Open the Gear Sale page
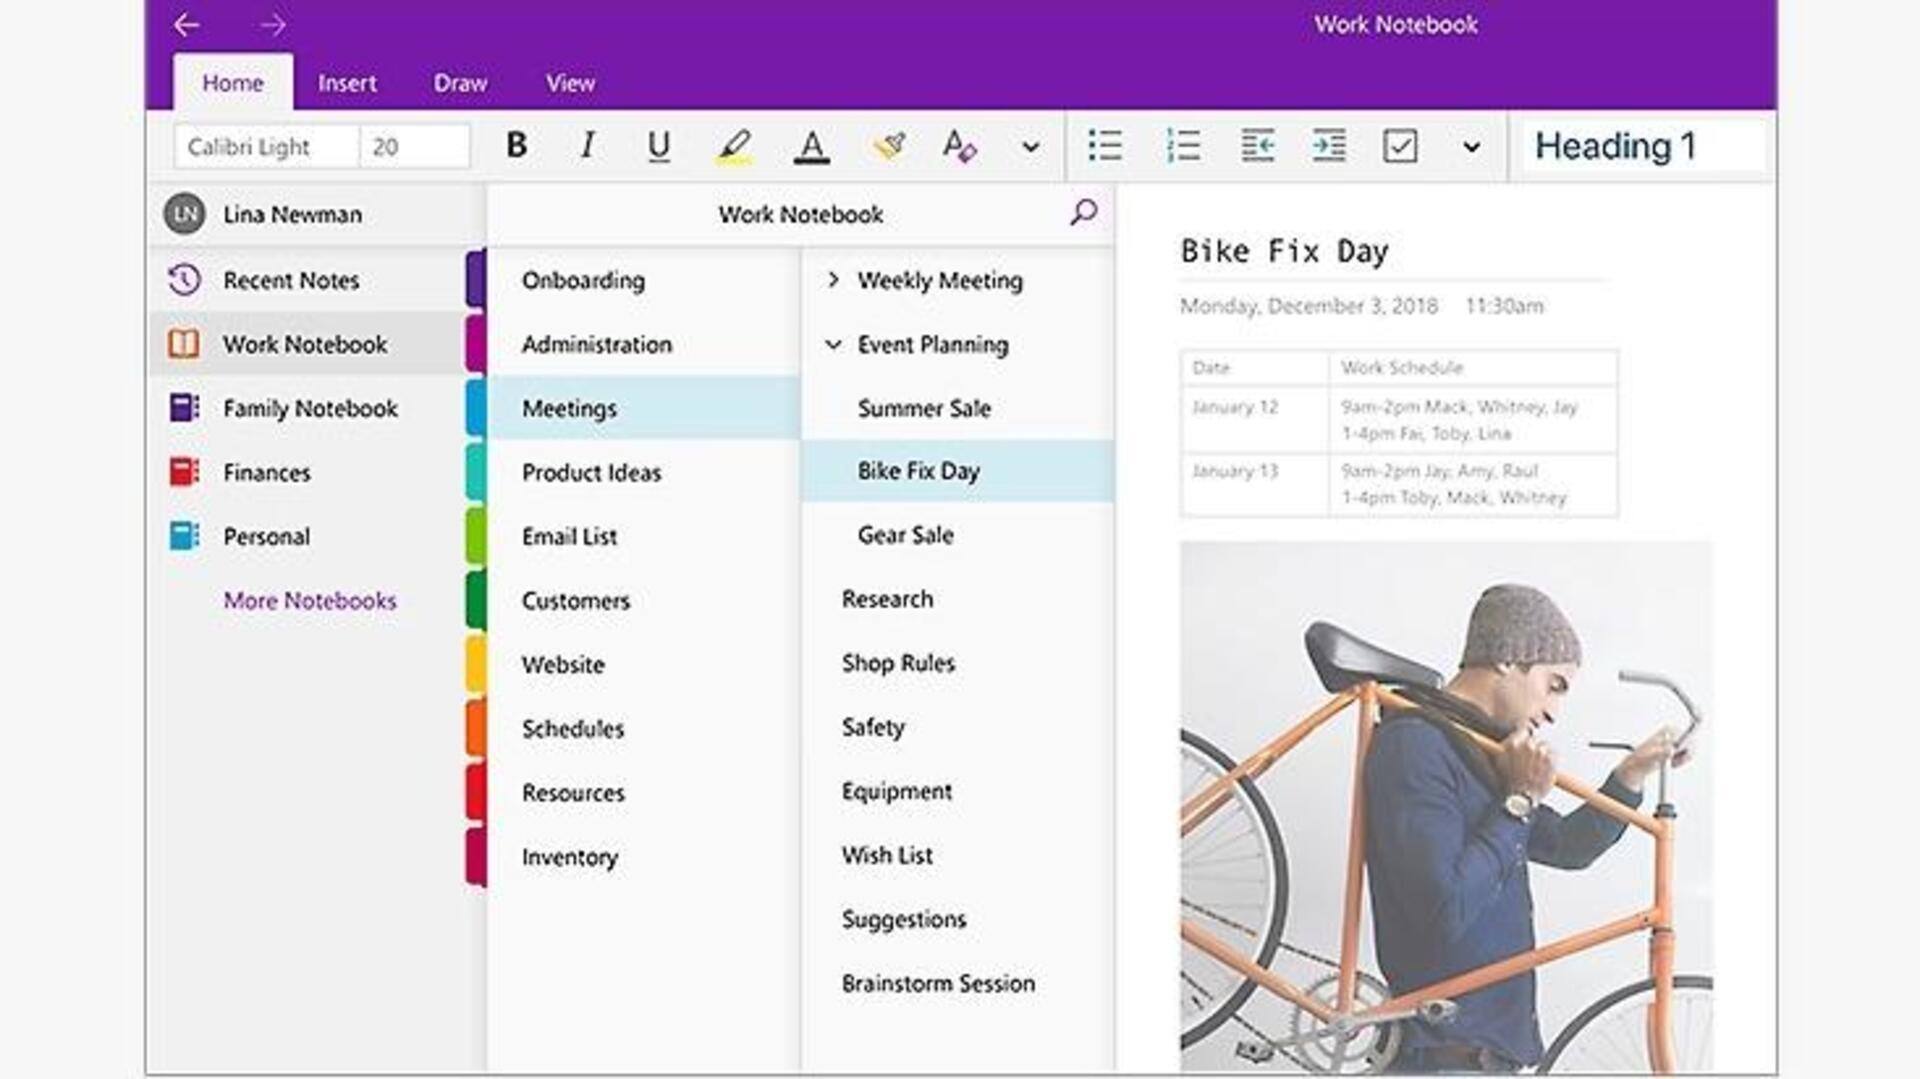Image resolution: width=1920 pixels, height=1079 pixels. point(958,535)
